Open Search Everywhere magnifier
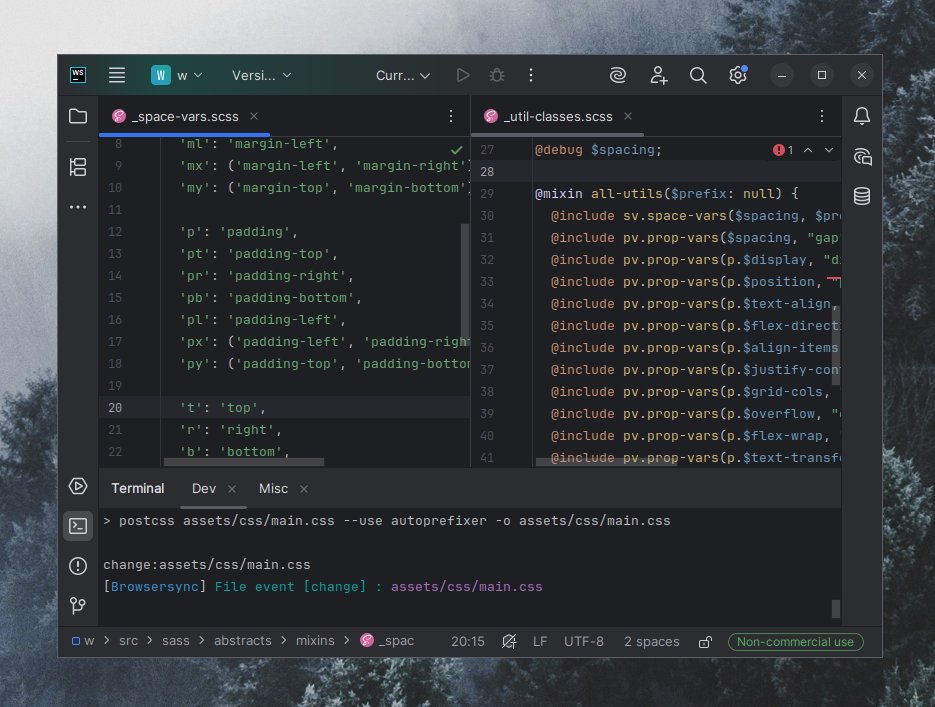935x707 pixels. tap(698, 75)
